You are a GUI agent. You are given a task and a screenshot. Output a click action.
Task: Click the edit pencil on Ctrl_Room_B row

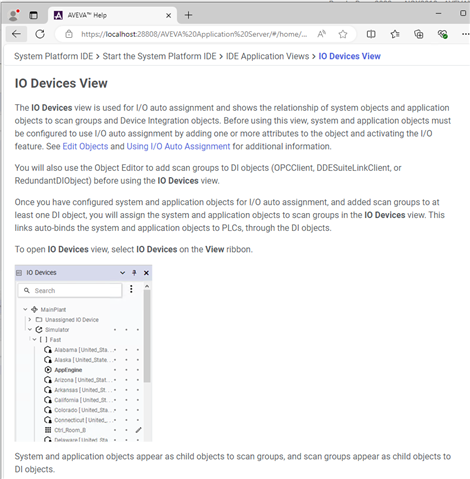(x=139, y=430)
